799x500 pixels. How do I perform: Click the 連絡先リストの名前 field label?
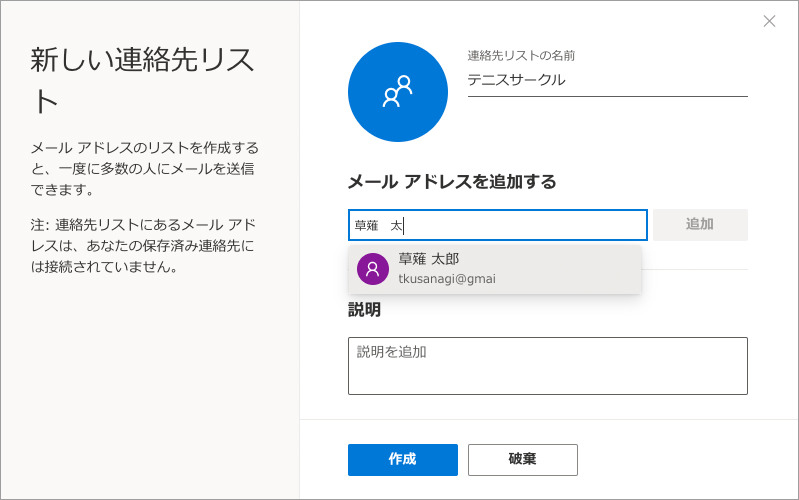[521, 56]
